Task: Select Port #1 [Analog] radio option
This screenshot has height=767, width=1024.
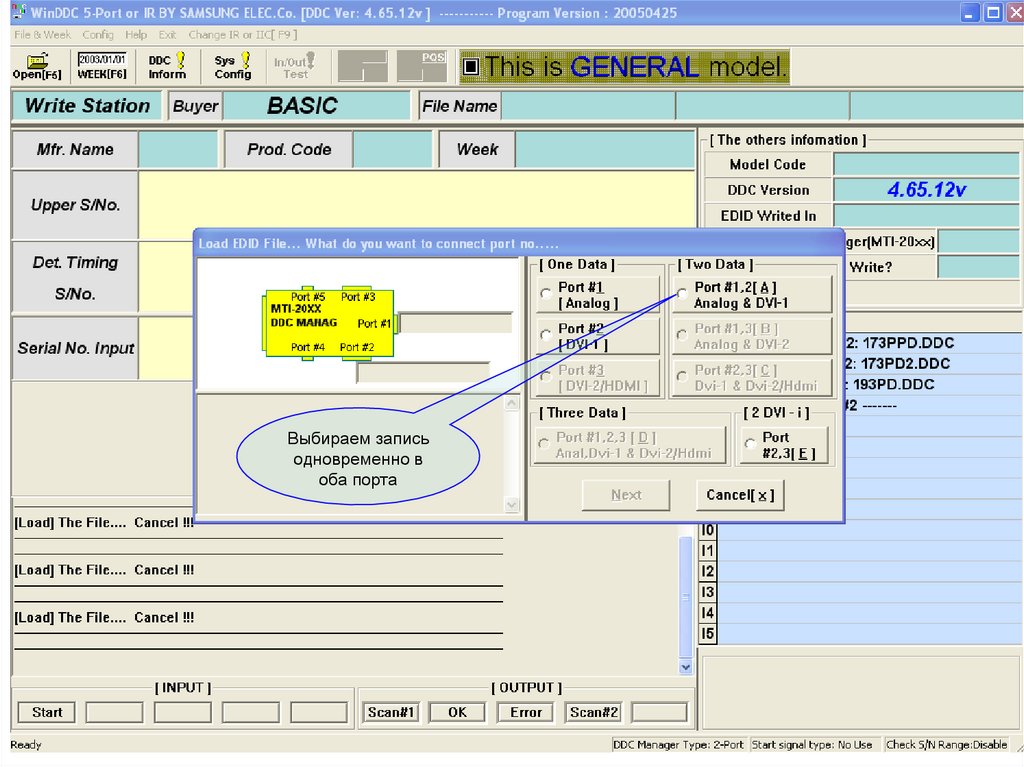Action: pos(545,295)
